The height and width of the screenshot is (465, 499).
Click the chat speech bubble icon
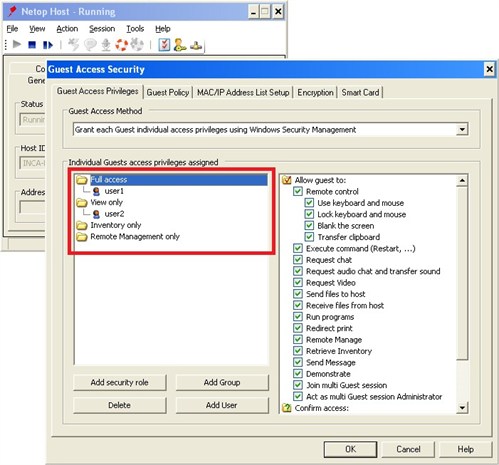90,44
